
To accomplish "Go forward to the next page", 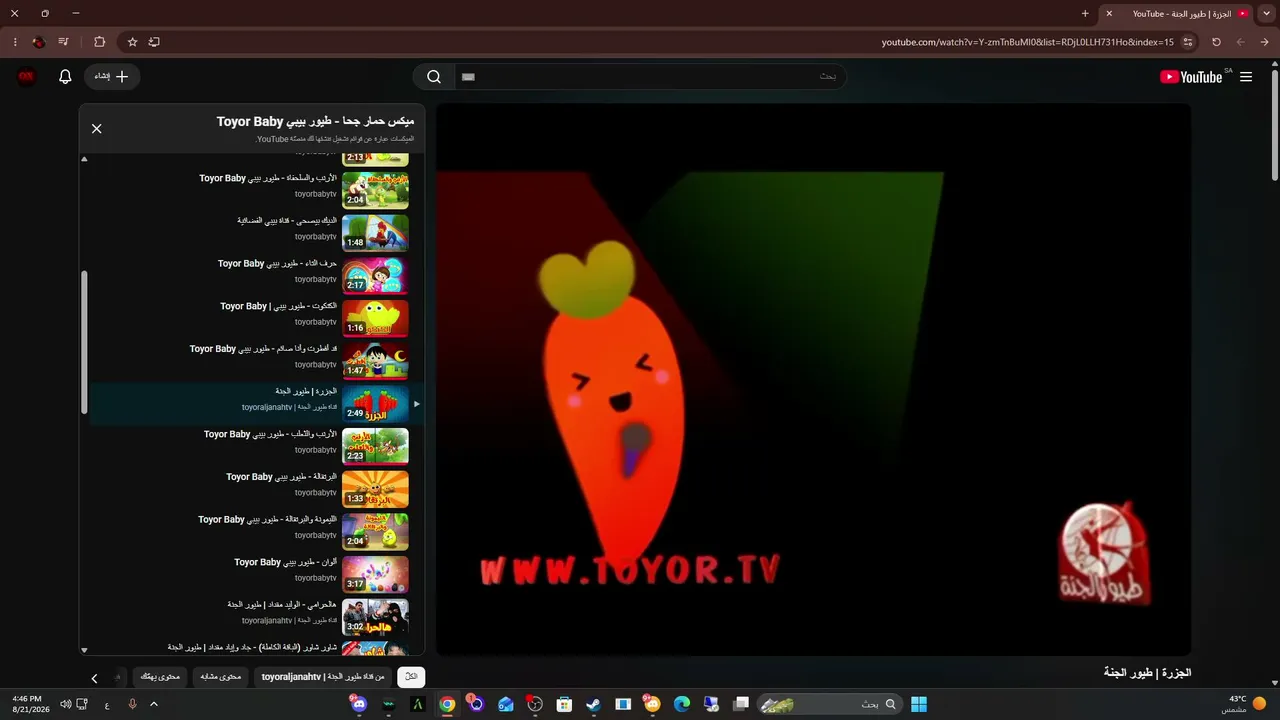I will pyautogui.click(x=1241, y=42).
